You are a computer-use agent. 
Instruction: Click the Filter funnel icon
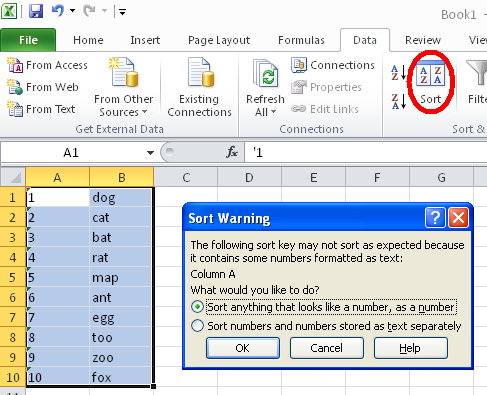pyautogui.click(x=477, y=72)
